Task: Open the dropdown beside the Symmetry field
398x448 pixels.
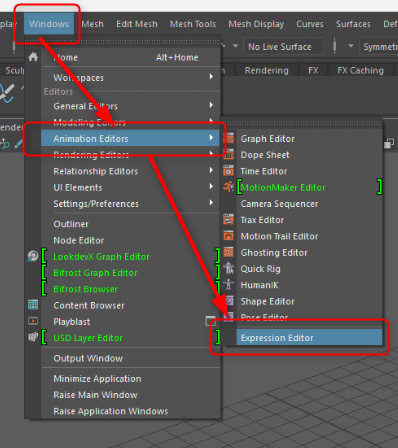Action: click(351, 46)
